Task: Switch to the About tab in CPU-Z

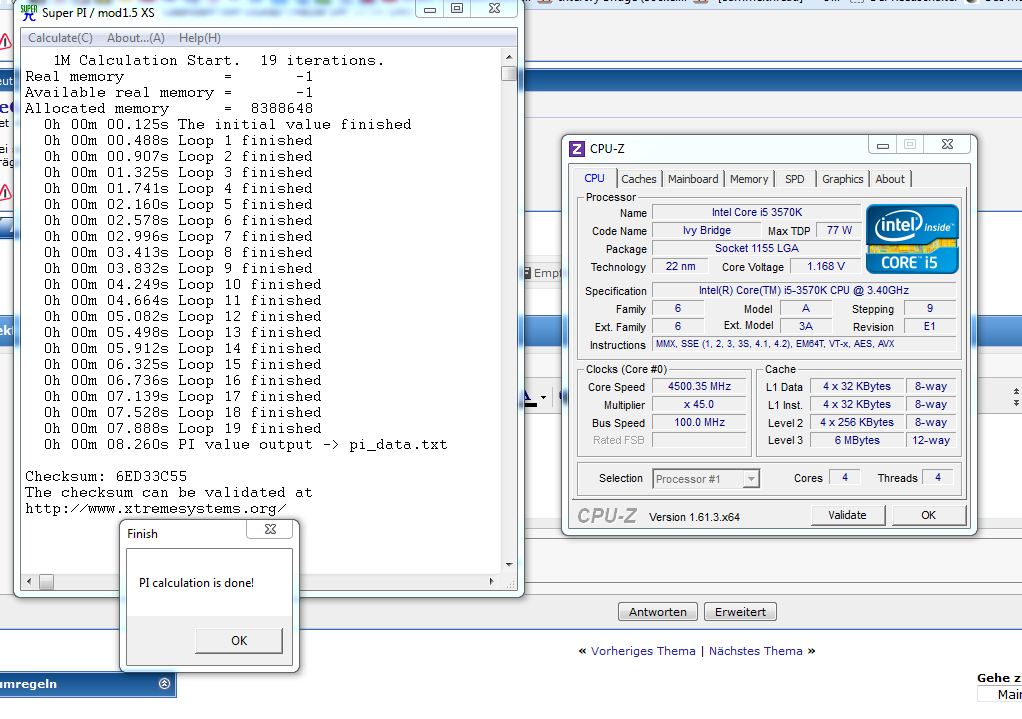Action: [x=890, y=179]
